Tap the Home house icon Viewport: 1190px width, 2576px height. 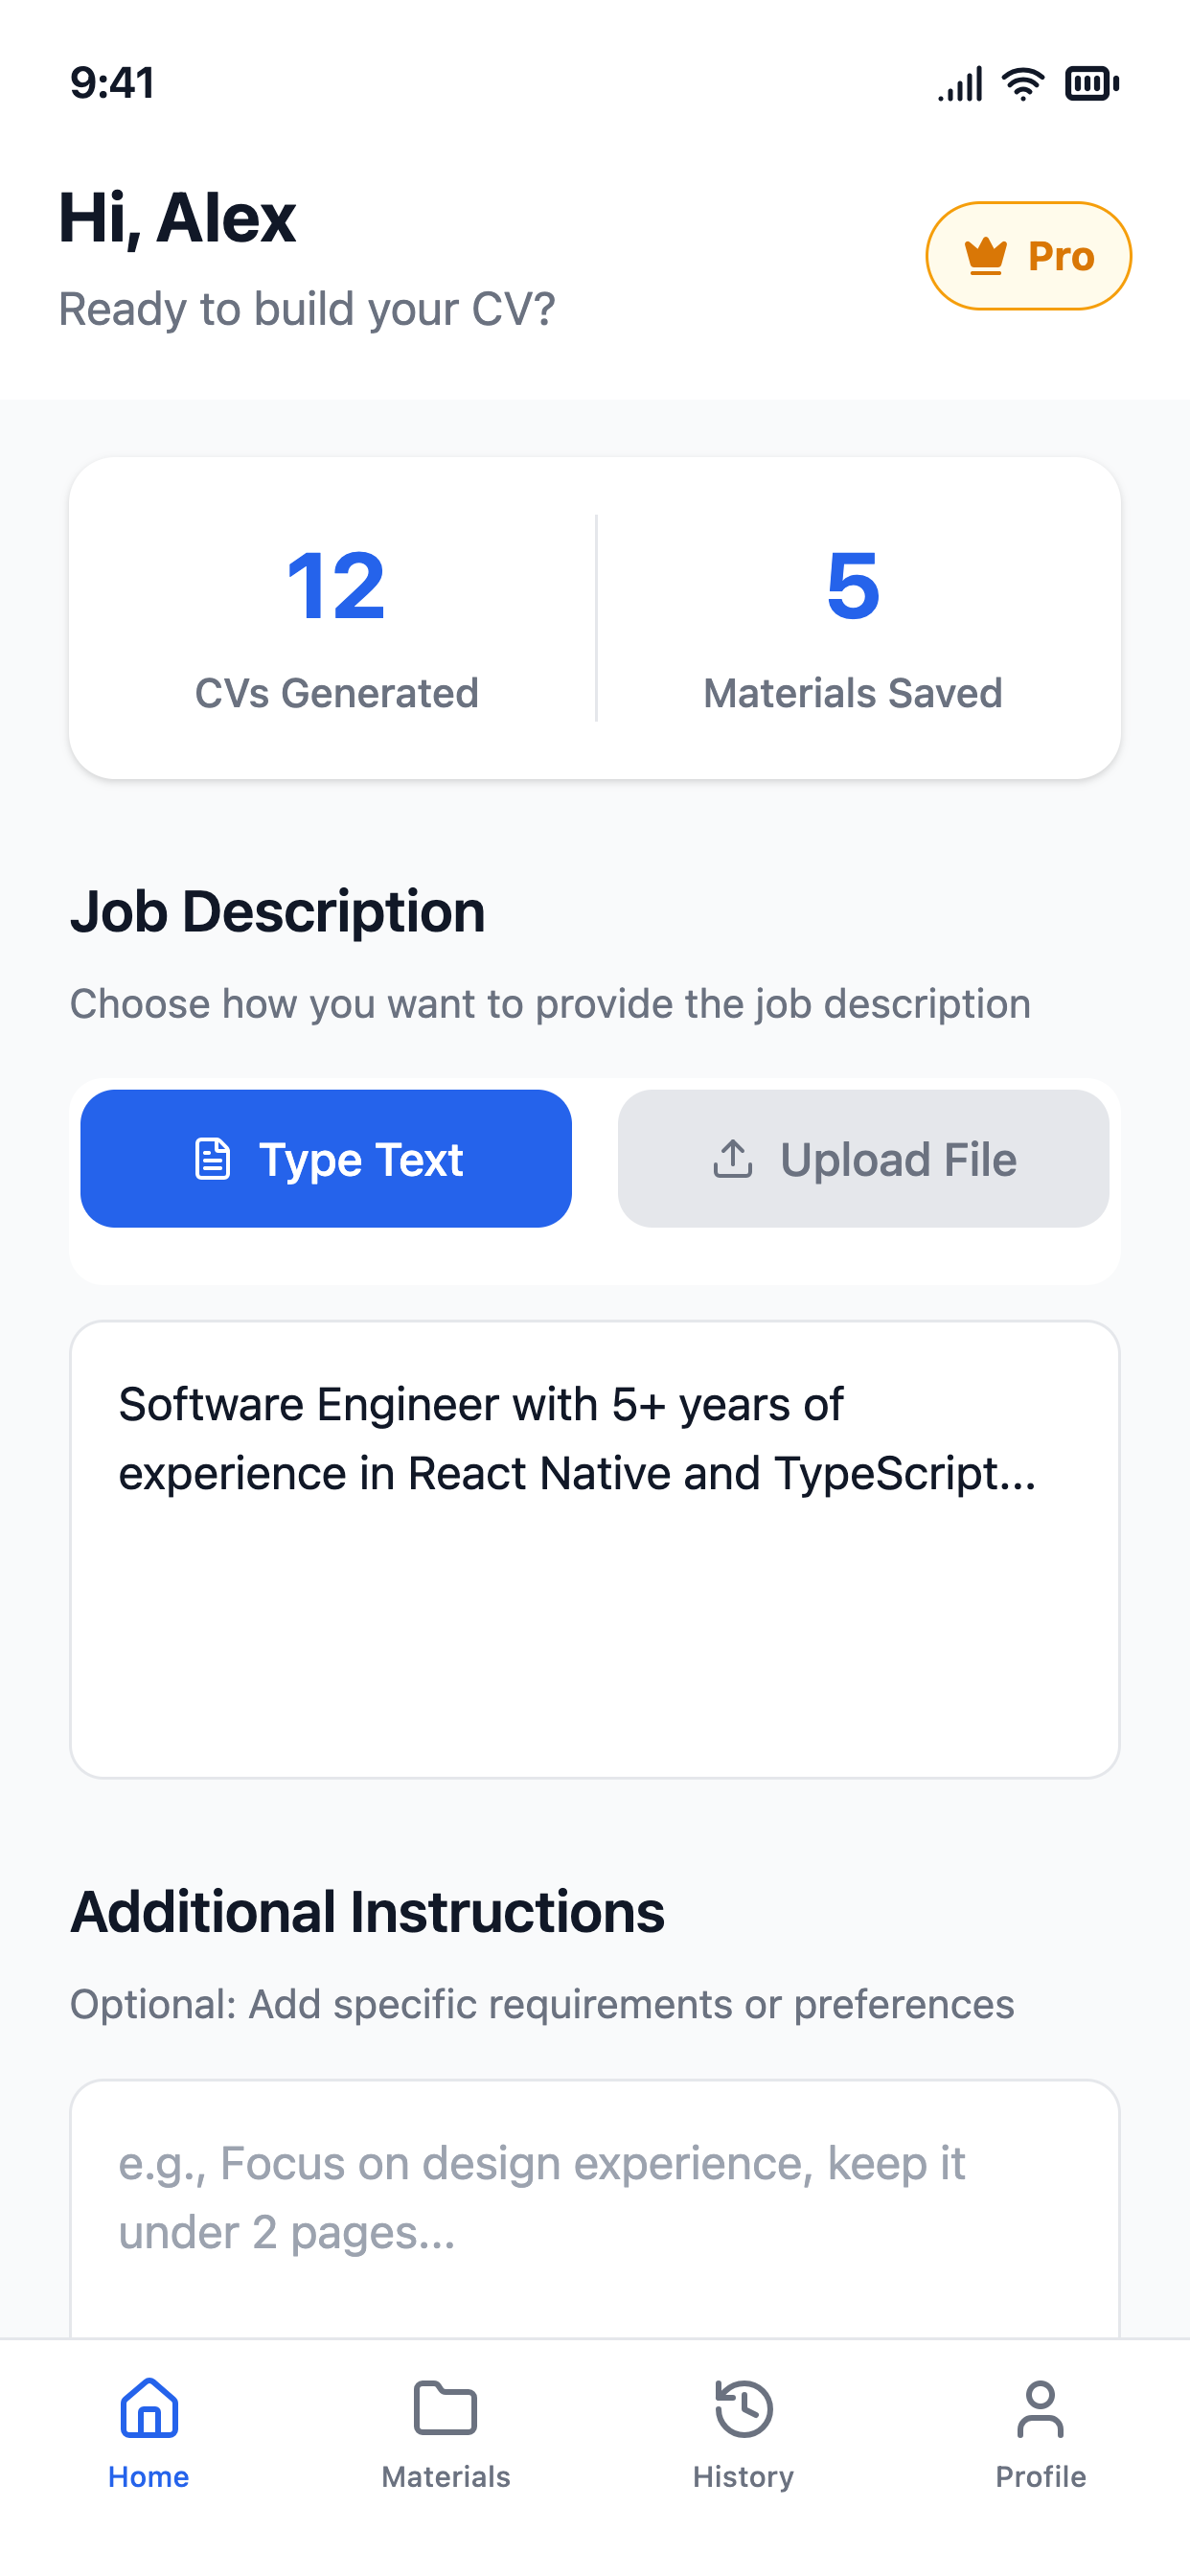149,2408
